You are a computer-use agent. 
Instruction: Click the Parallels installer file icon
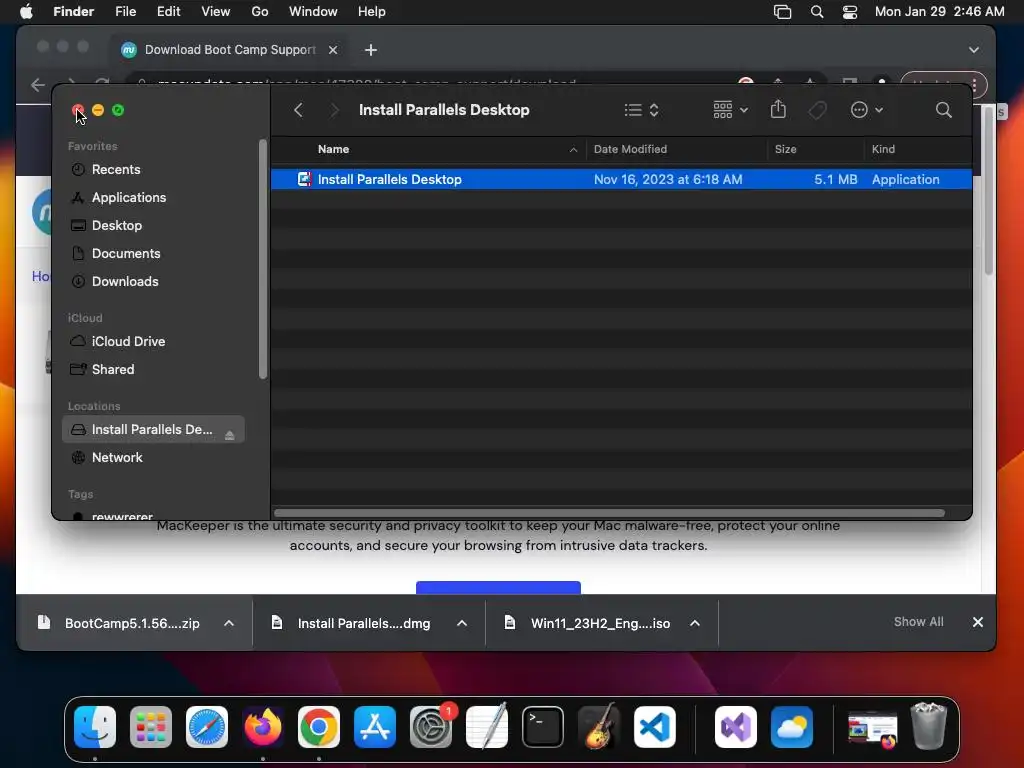pyautogui.click(x=304, y=179)
